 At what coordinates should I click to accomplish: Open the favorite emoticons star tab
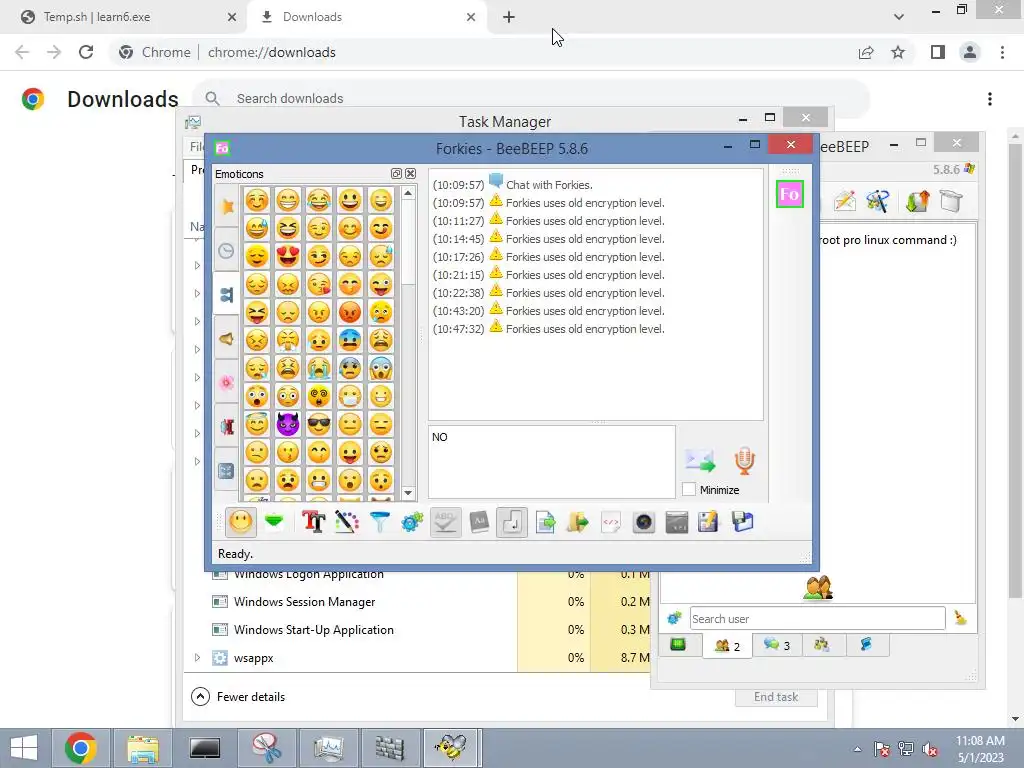(227, 206)
